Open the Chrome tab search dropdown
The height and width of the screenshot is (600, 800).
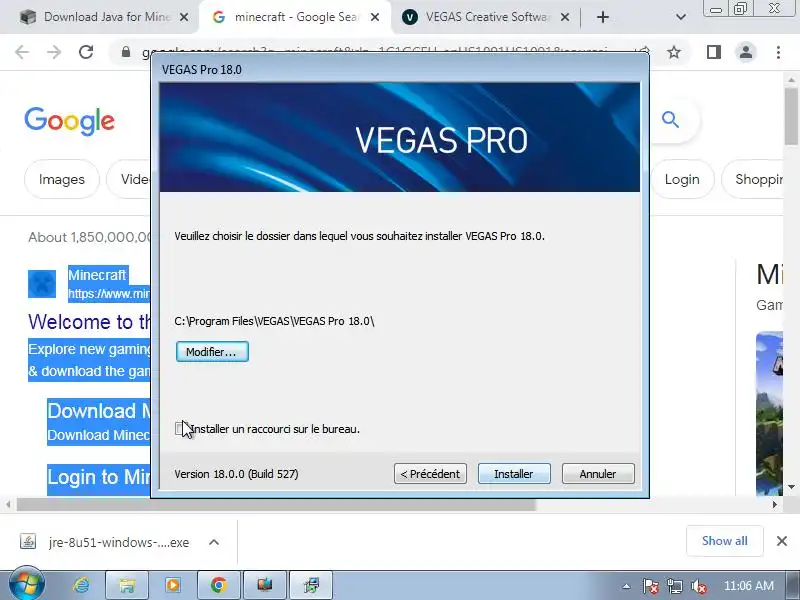pos(681,17)
